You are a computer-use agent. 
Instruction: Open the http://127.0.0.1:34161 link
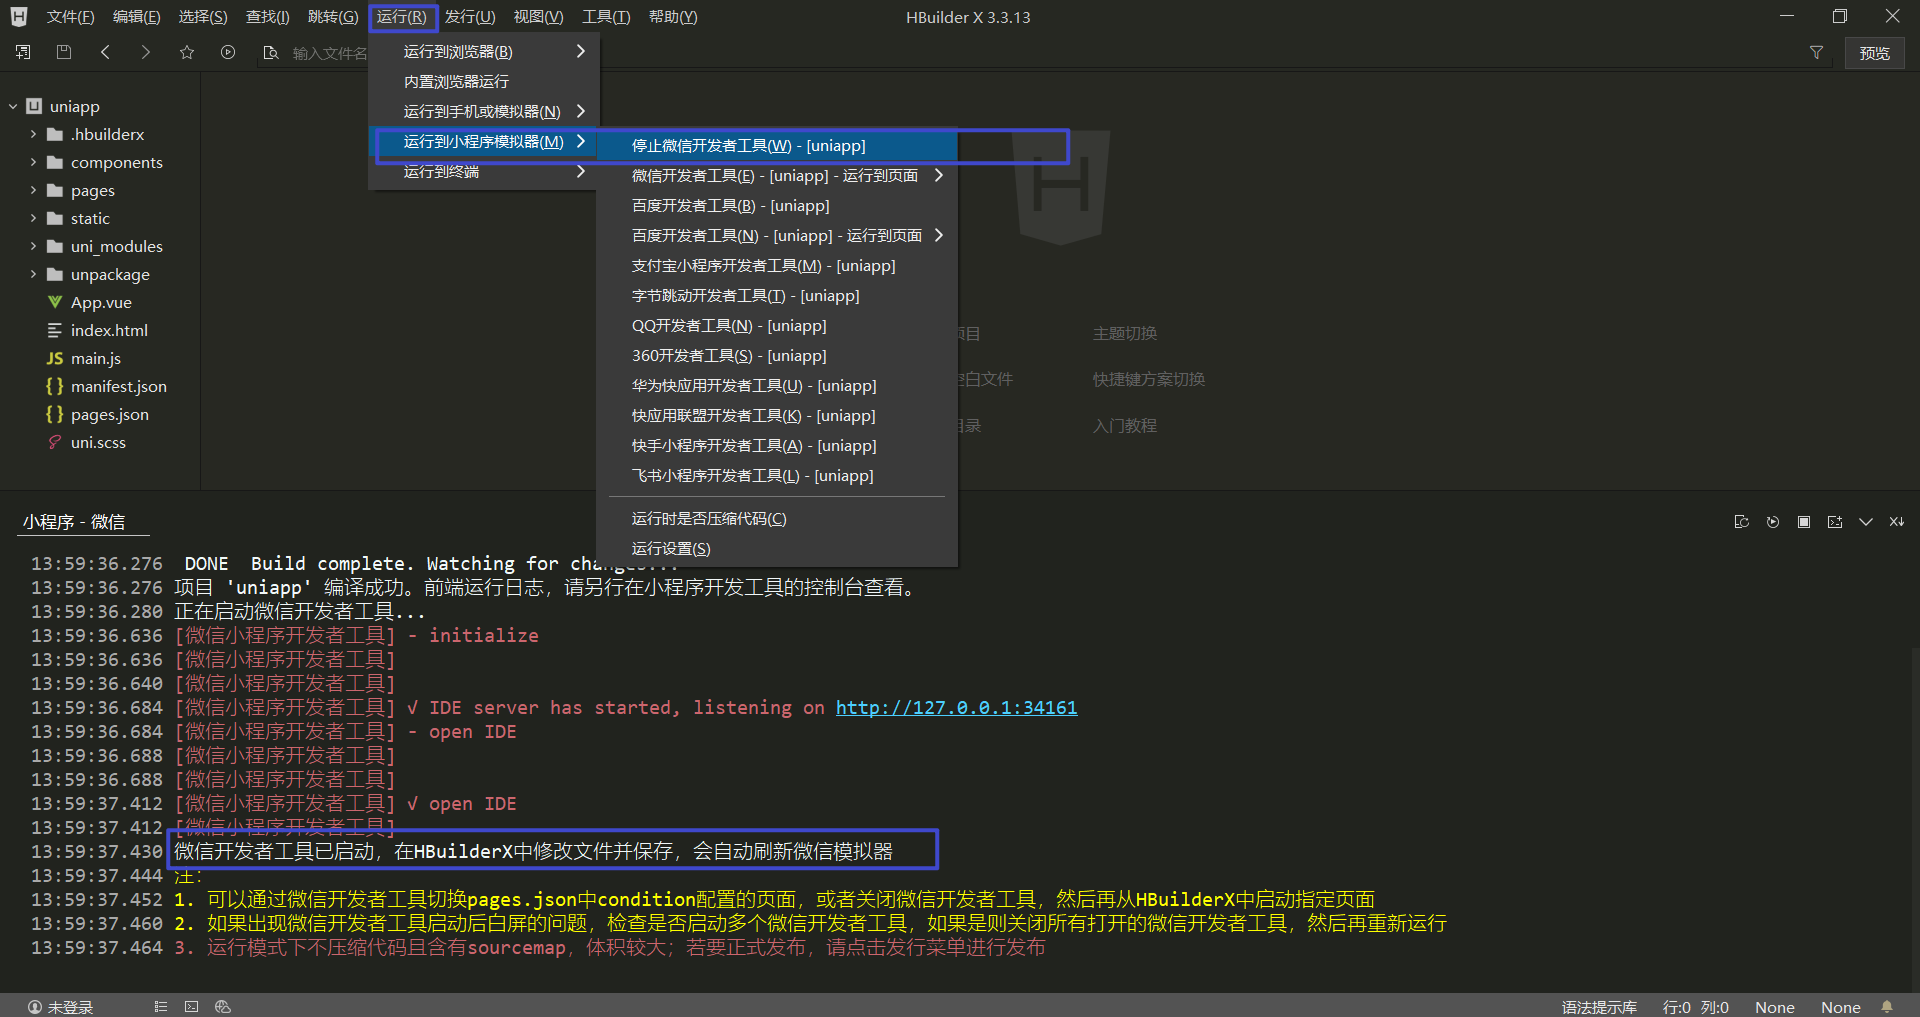955,707
